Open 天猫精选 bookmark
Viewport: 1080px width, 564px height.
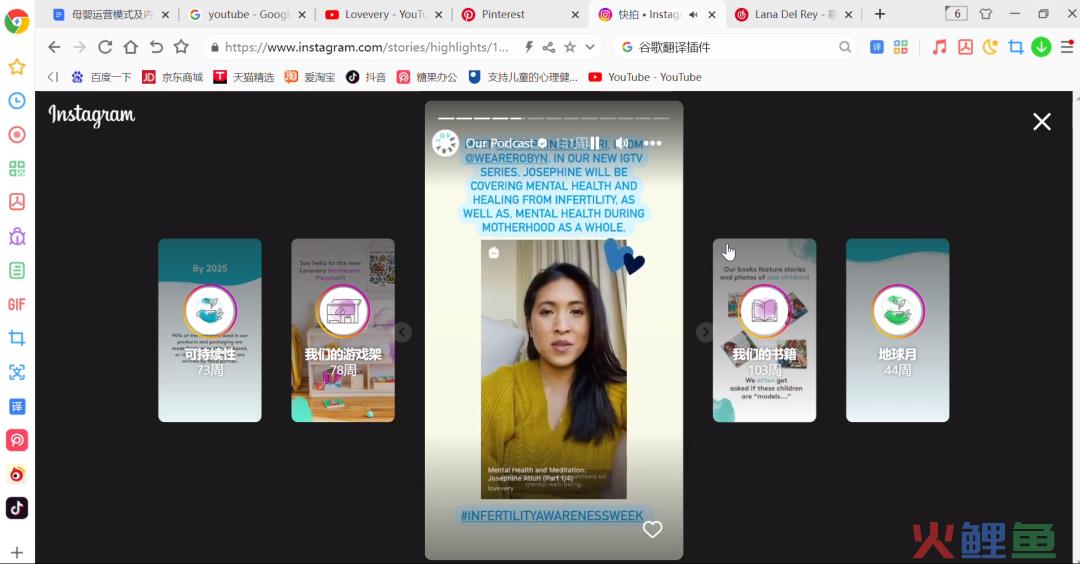point(244,77)
